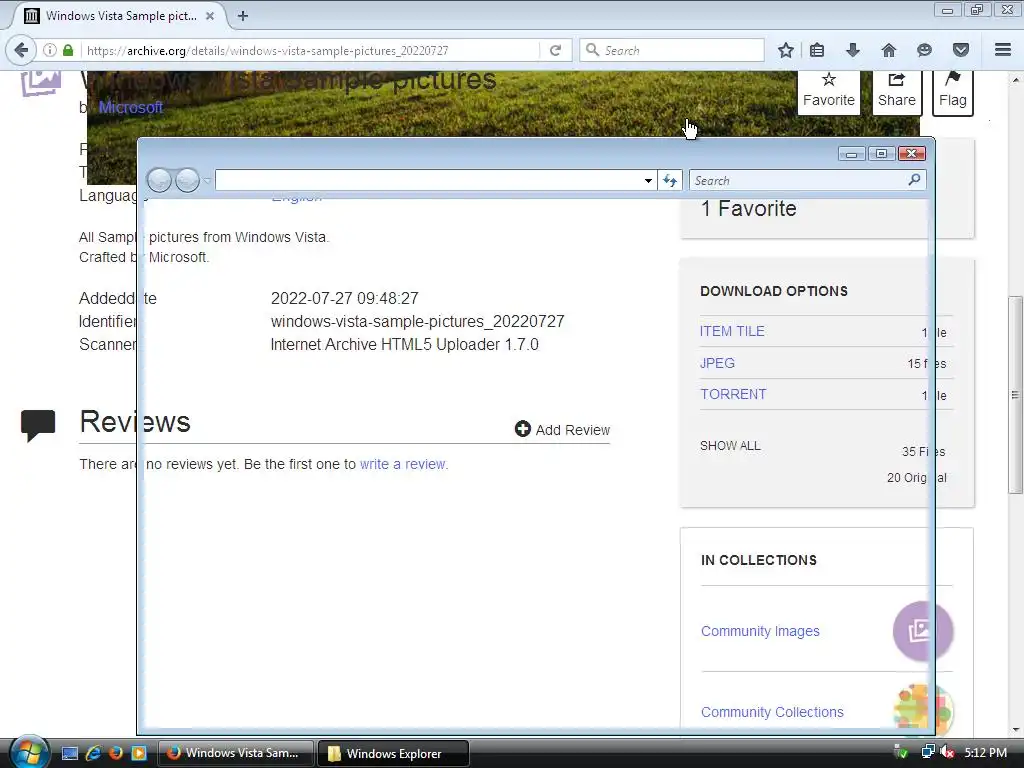Viewport: 1024px width, 768px height.
Task: Open the network tray icon
Action: pyautogui.click(x=927, y=752)
